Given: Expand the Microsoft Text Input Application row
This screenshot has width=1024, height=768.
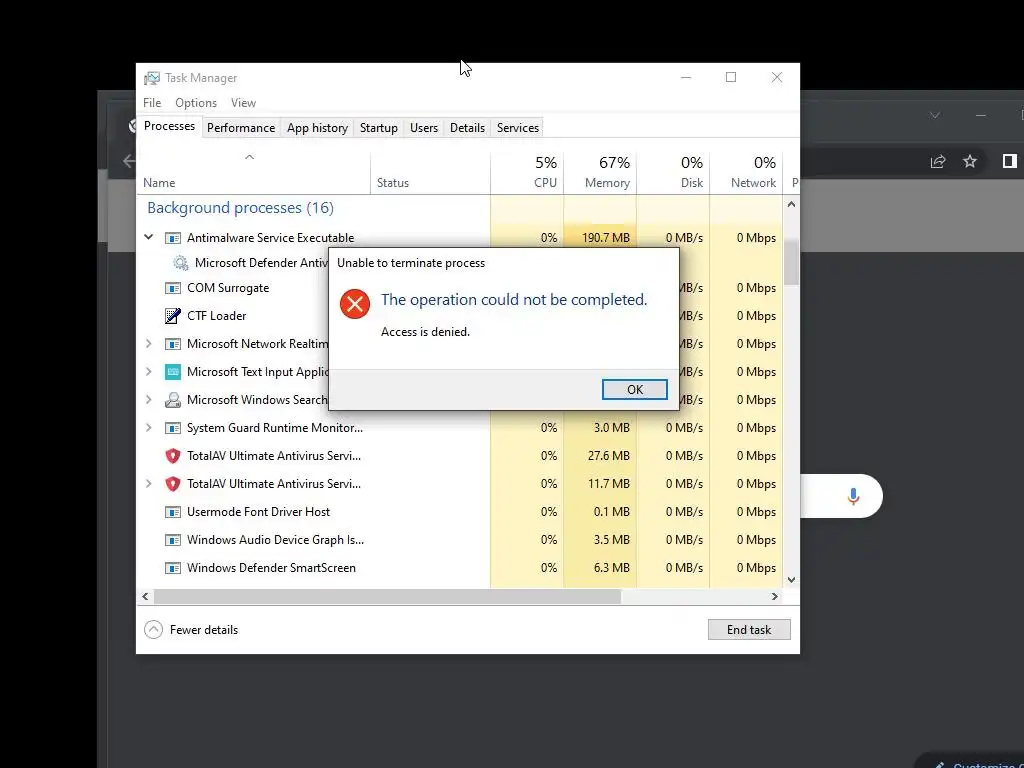Looking at the screenshot, I should 149,372.
